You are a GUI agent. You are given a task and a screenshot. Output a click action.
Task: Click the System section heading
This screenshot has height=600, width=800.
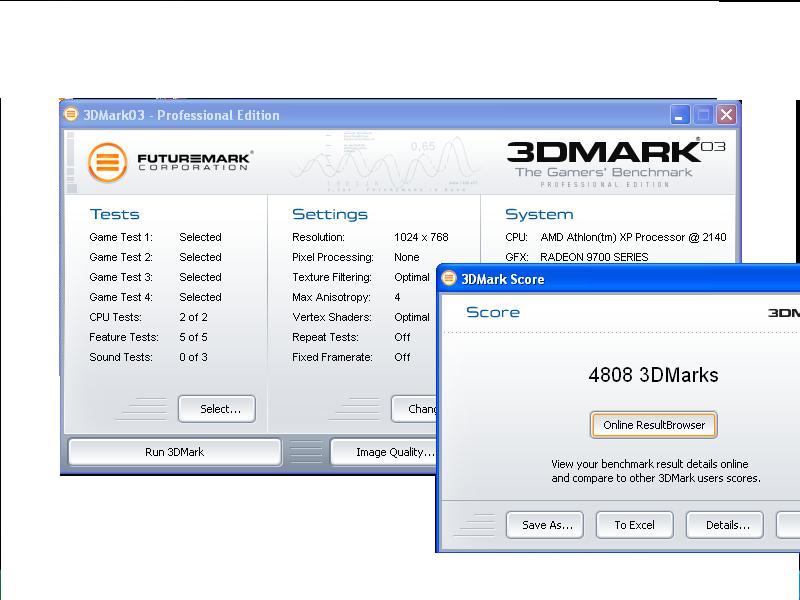[539, 214]
